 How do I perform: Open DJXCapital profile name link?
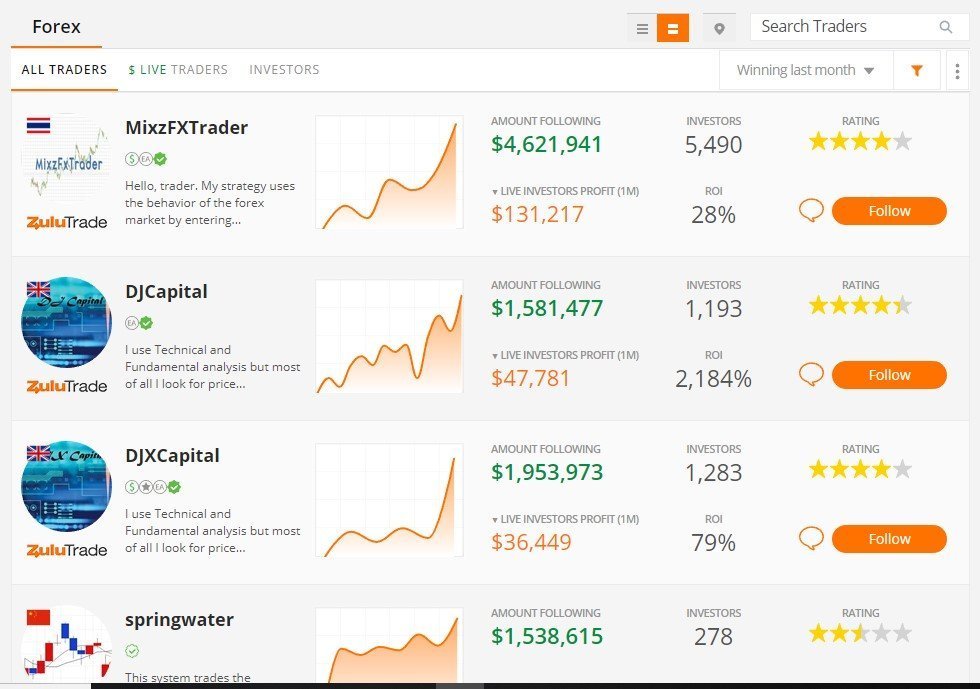pyautogui.click(x=172, y=456)
